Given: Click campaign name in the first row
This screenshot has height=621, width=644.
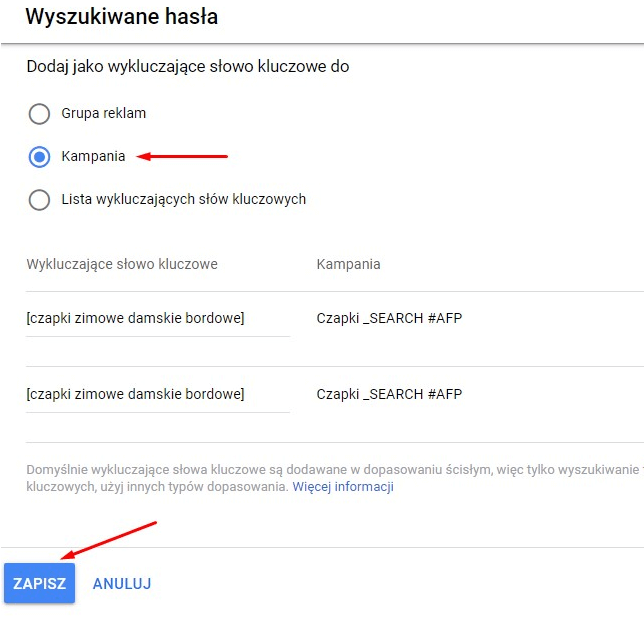Looking at the screenshot, I should tap(389, 319).
